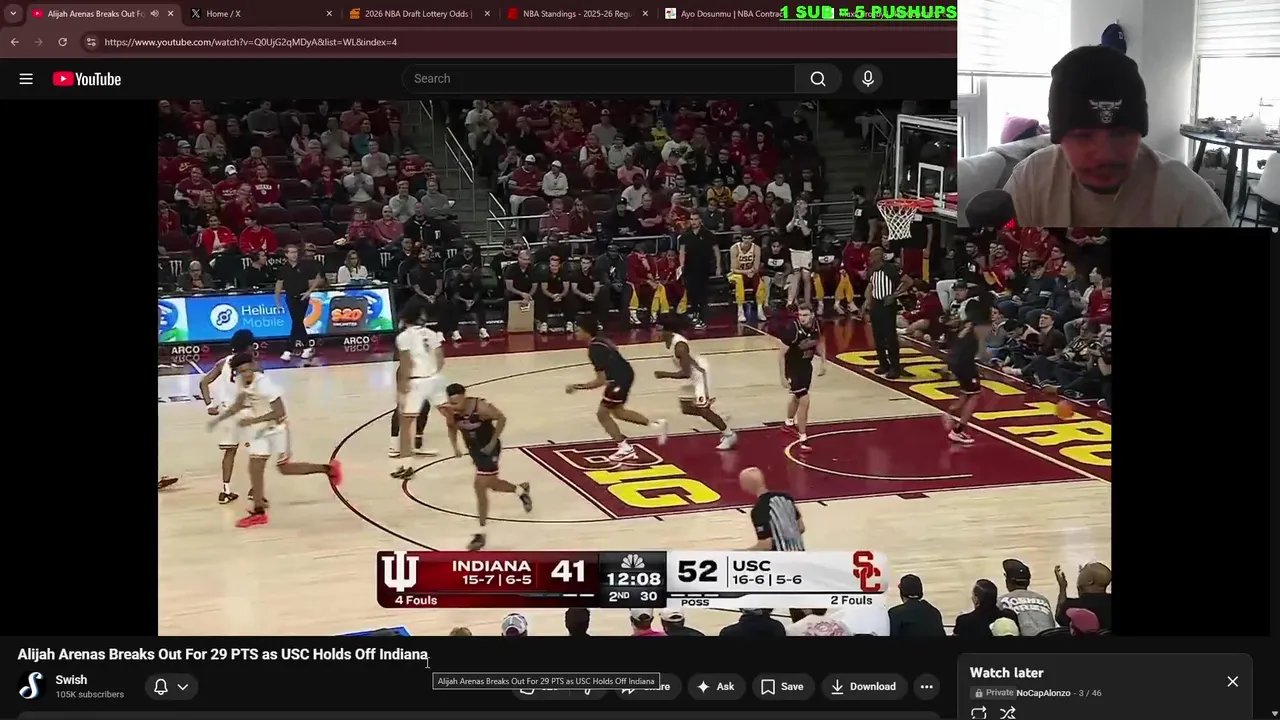Viewport: 1280px width, 720px height.
Task: Close the NBA Draft Lottery Odds tab
Action: pyautogui.click(x=487, y=14)
